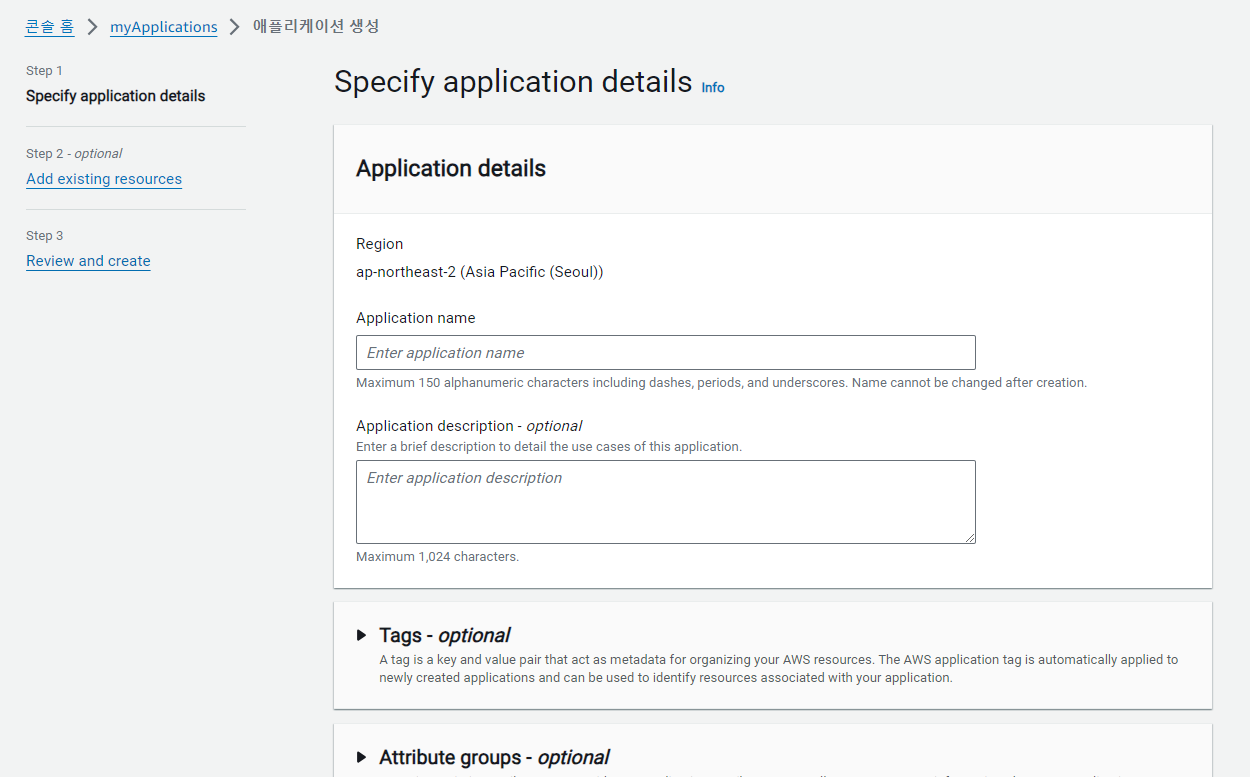Screen dimensions: 1250x777
Task: Click the "Tags - optional" heading text
Action: coord(444,635)
